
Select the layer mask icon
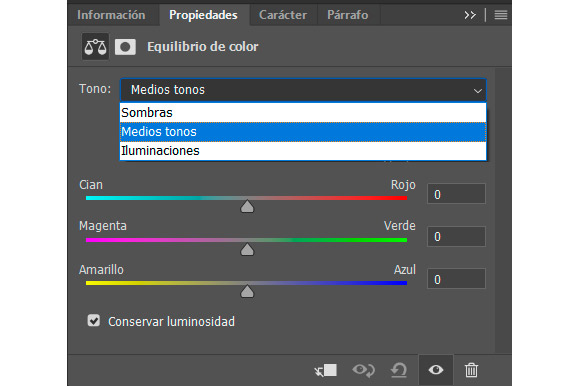[125, 47]
